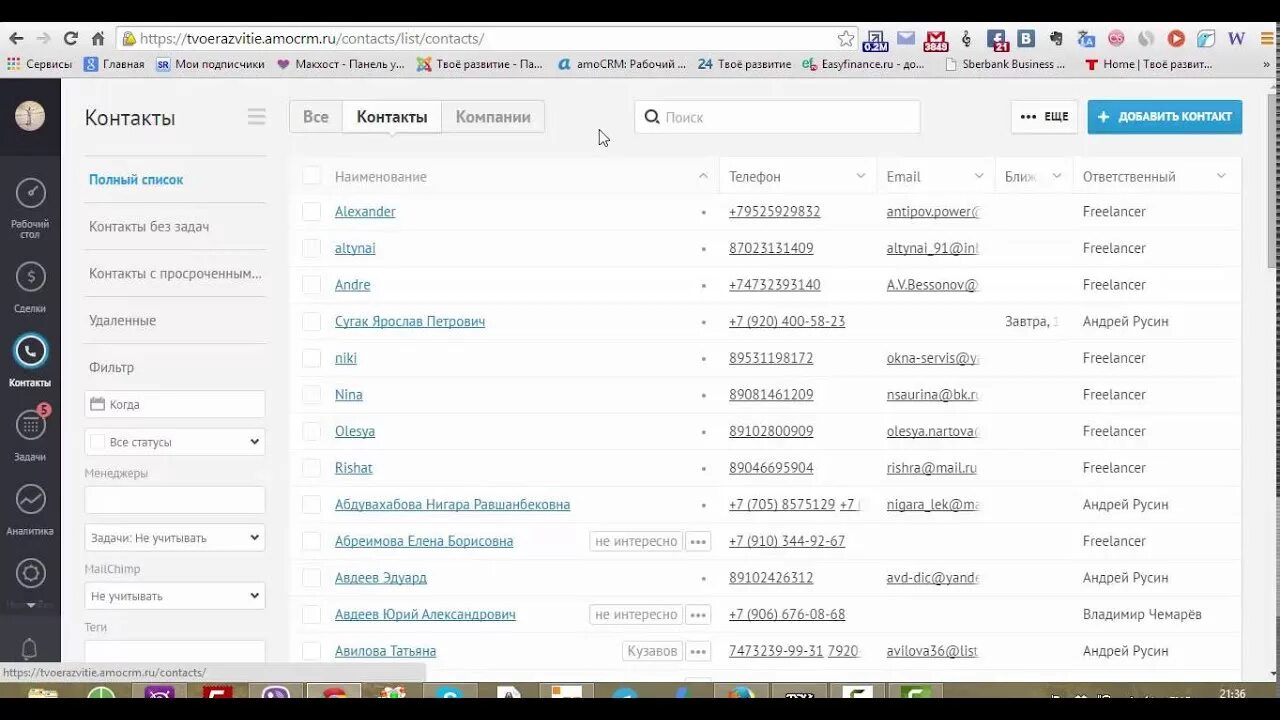Image resolution: width=1280 pixels, height=720 pixels.
Task: Switch to the Контакты tab
Action: click(x=392, y=117)
